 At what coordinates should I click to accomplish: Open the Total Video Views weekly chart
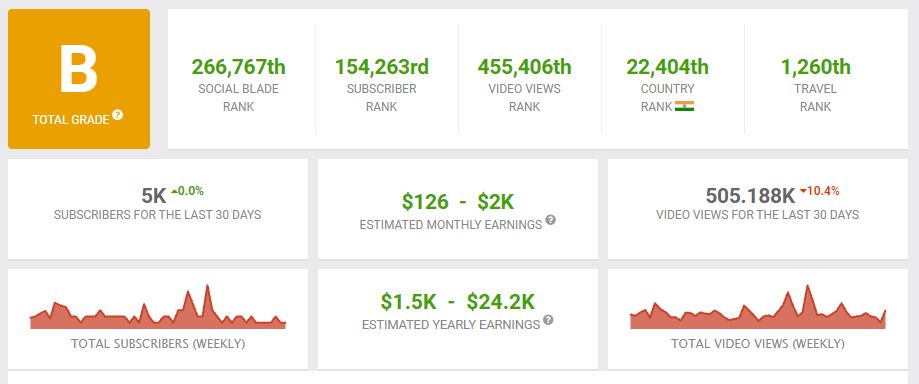pos(758,307)
